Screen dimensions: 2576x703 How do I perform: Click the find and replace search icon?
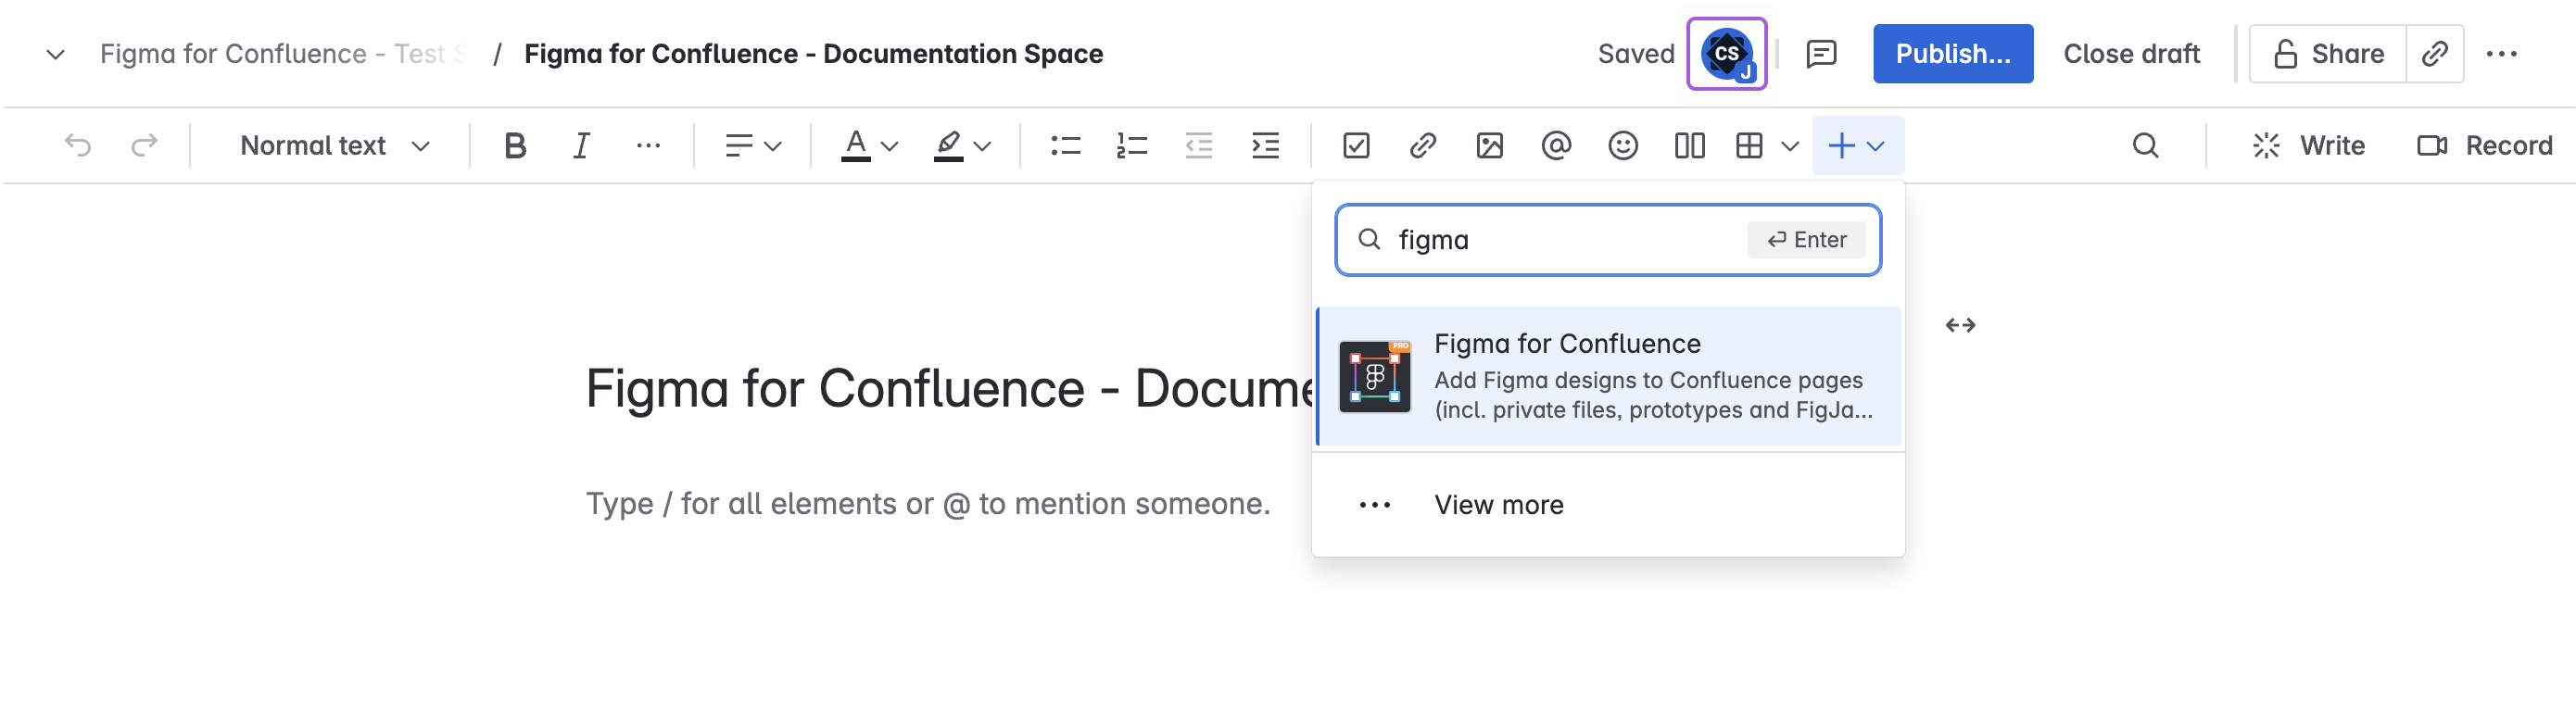(x=2145, y=146)
